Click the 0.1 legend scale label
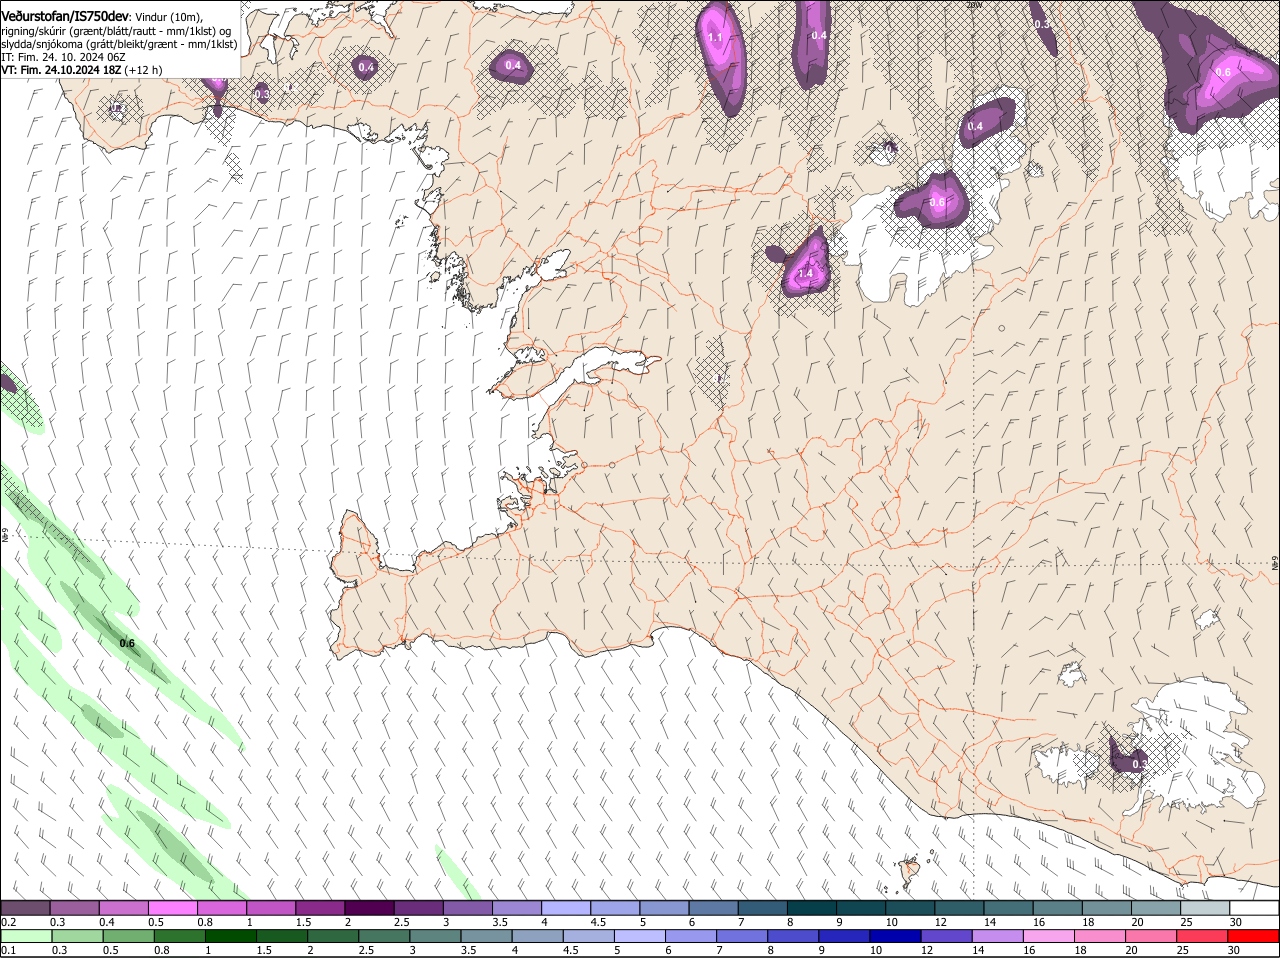1280x958 pixels. (x=9, y=950)
